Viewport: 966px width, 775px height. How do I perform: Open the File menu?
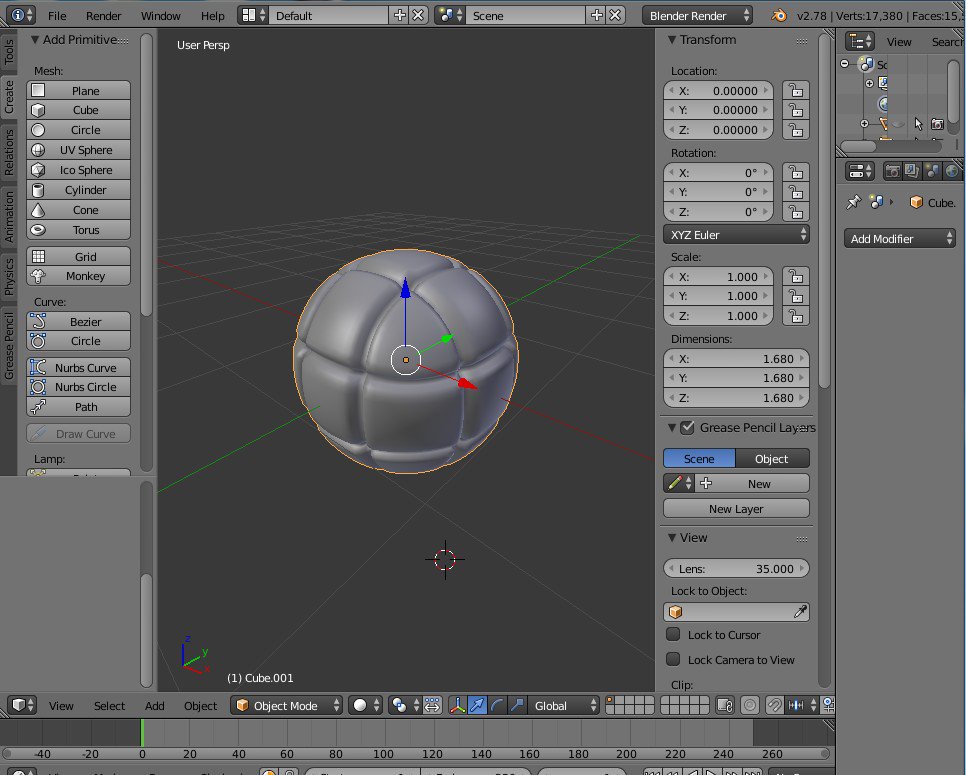(57, 15)
